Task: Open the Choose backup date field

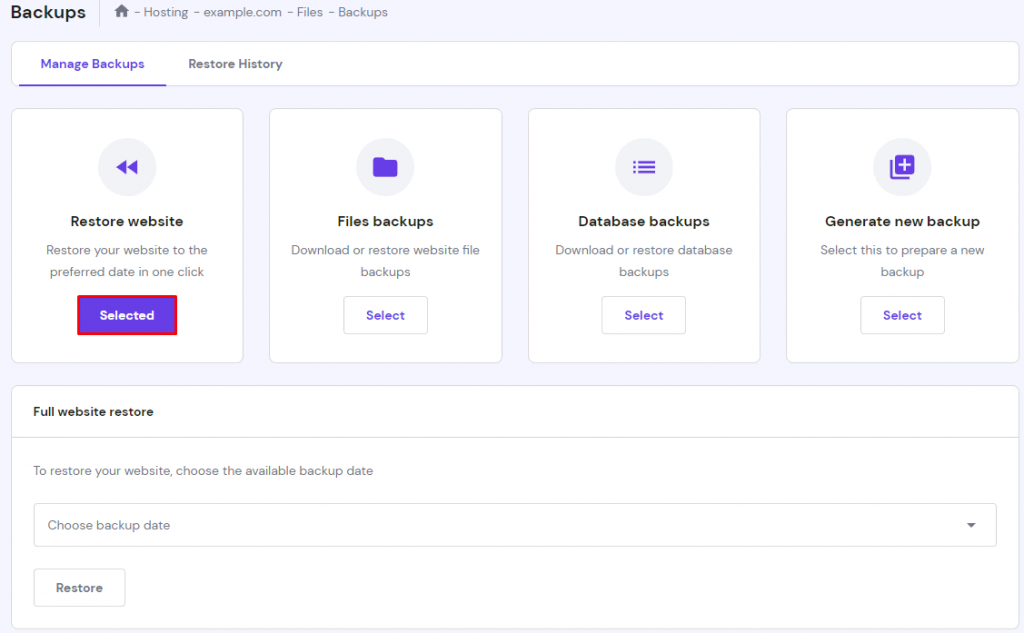Action: 500,525
